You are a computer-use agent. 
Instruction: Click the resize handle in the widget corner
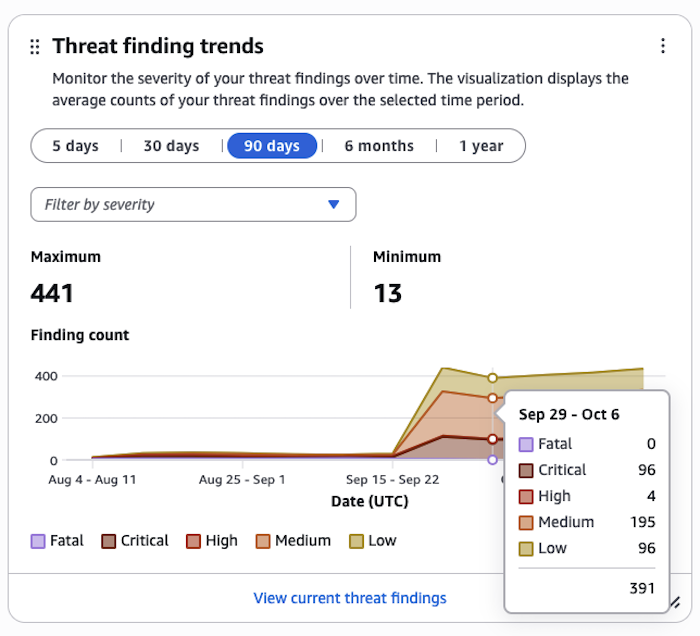click(675, 602)
